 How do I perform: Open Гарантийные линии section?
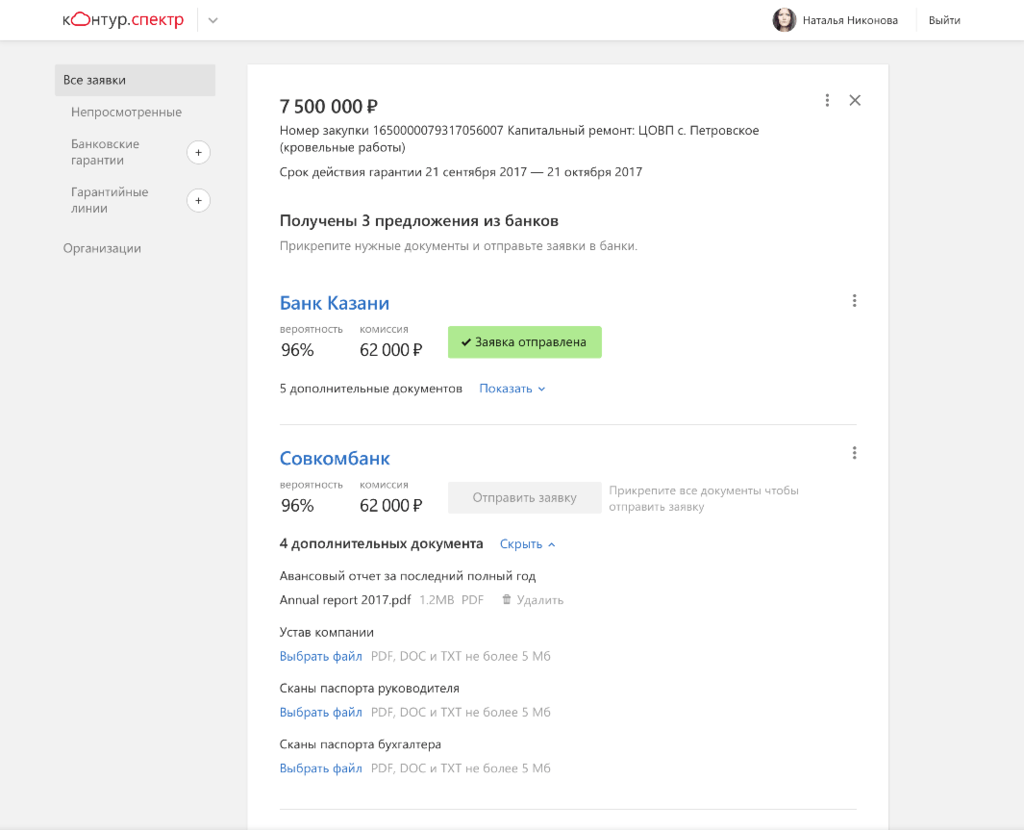pos(110,200)
